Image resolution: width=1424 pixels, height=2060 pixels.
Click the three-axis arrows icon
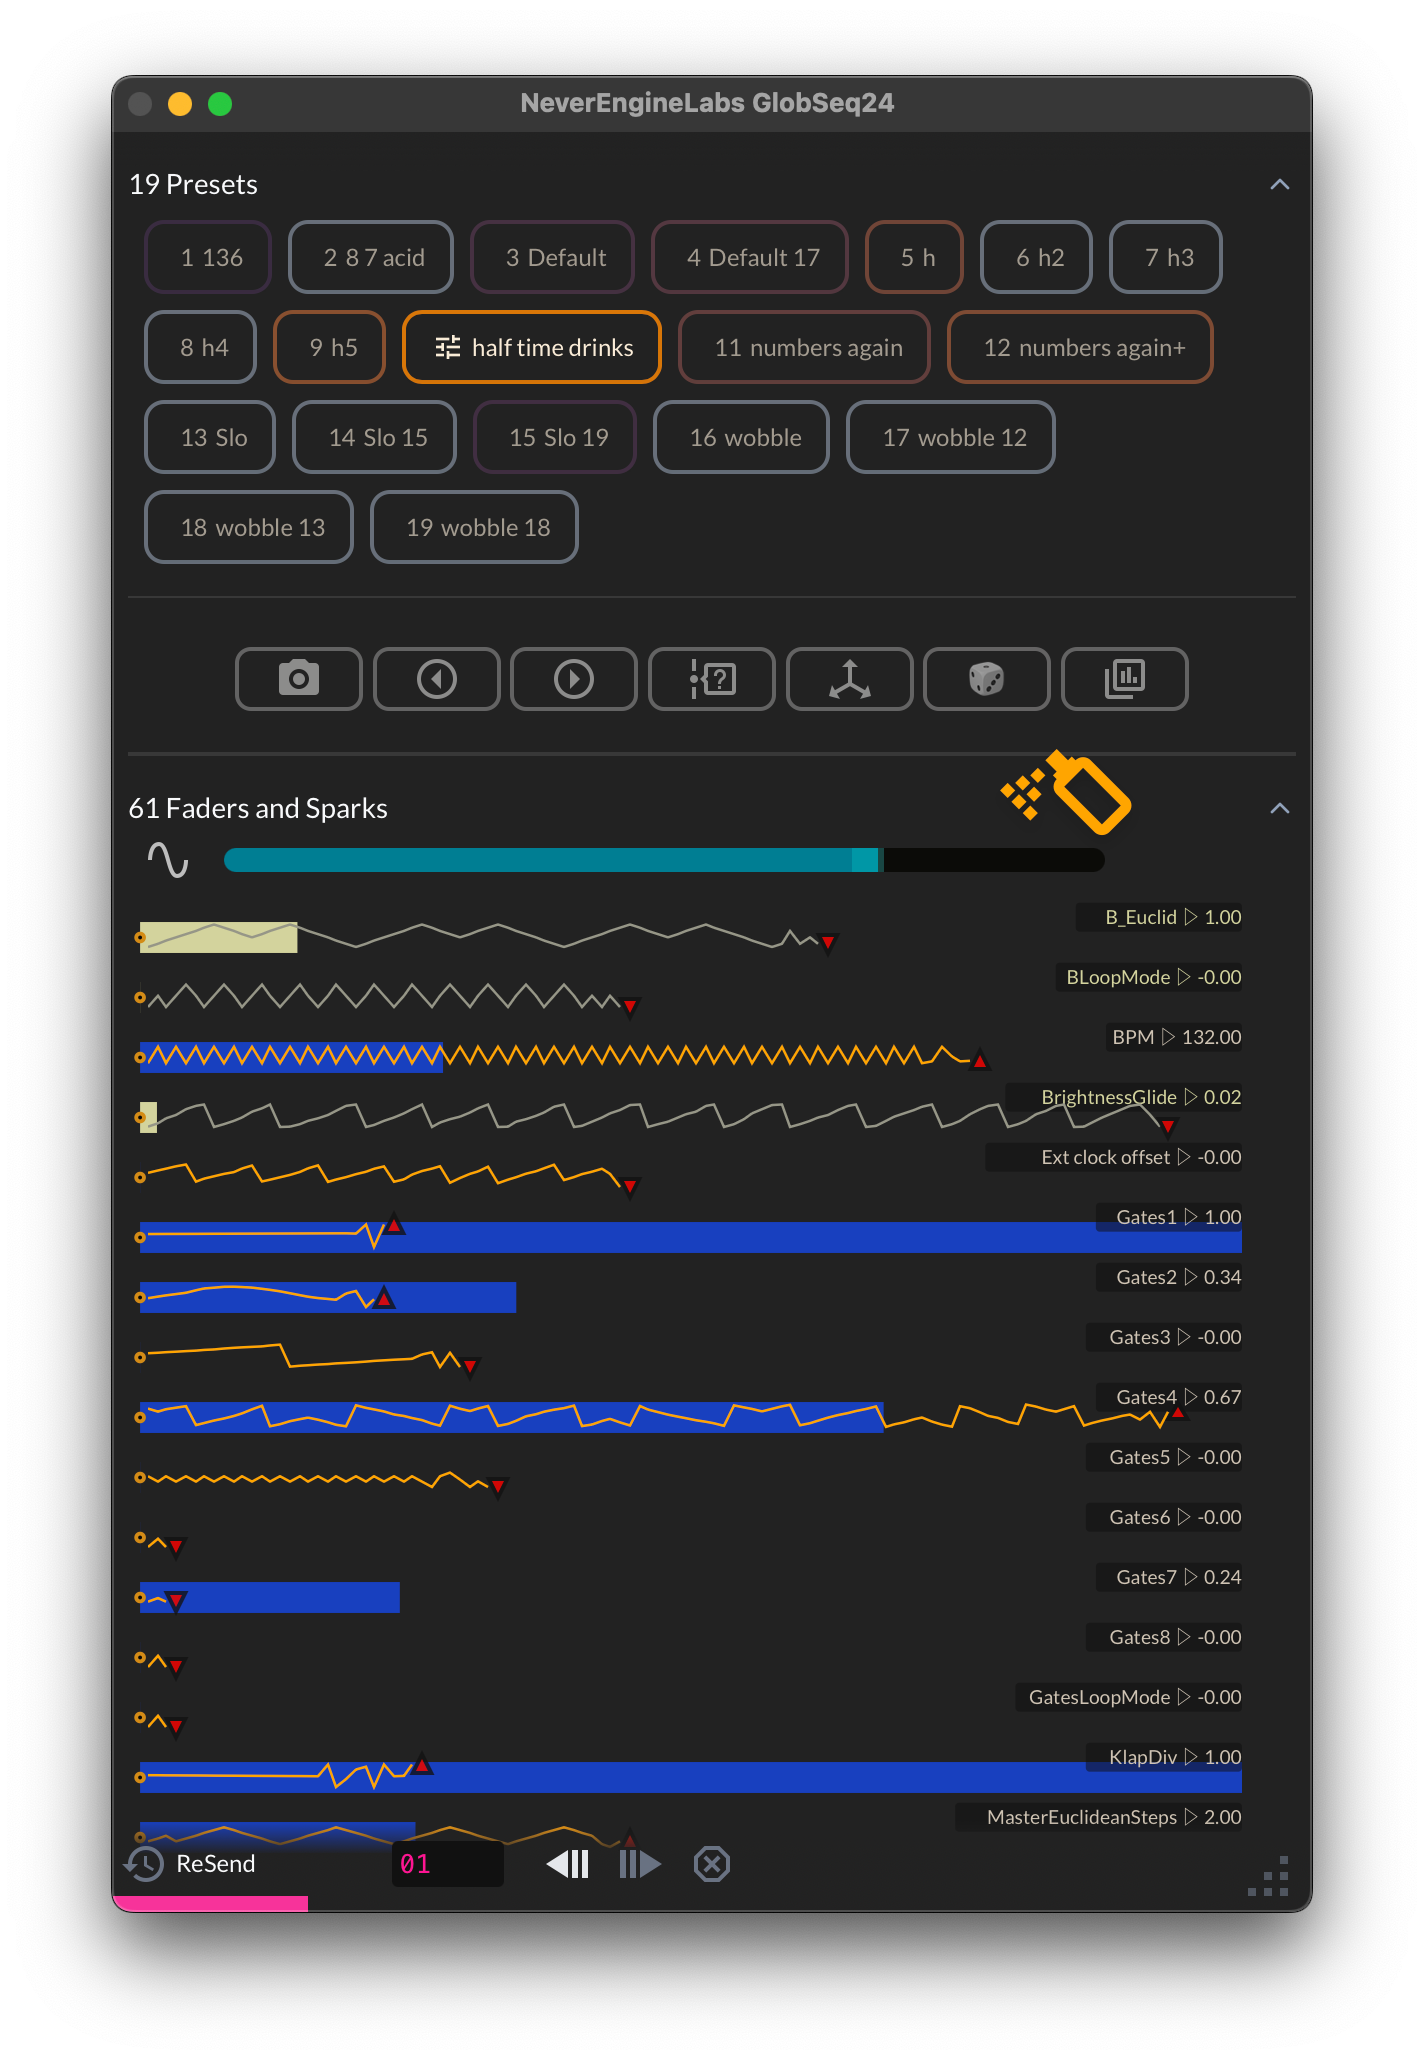849,679
